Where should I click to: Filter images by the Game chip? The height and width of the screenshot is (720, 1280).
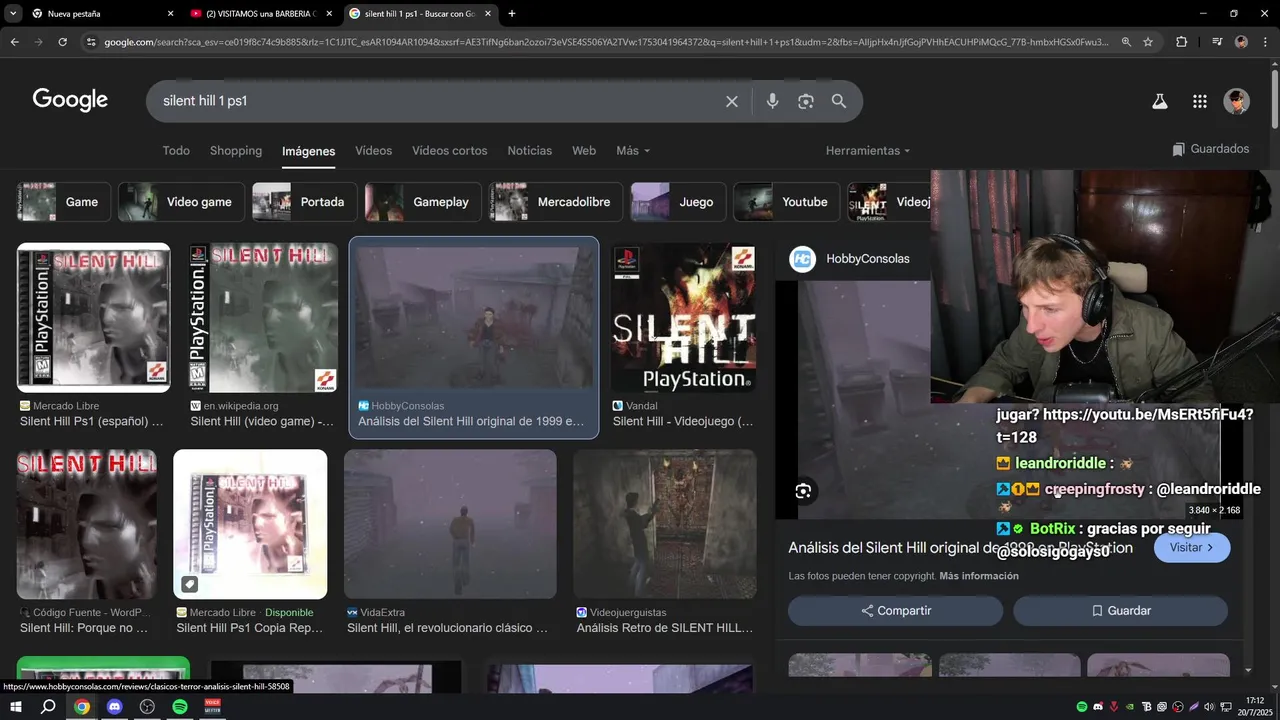tap(63, 202)
